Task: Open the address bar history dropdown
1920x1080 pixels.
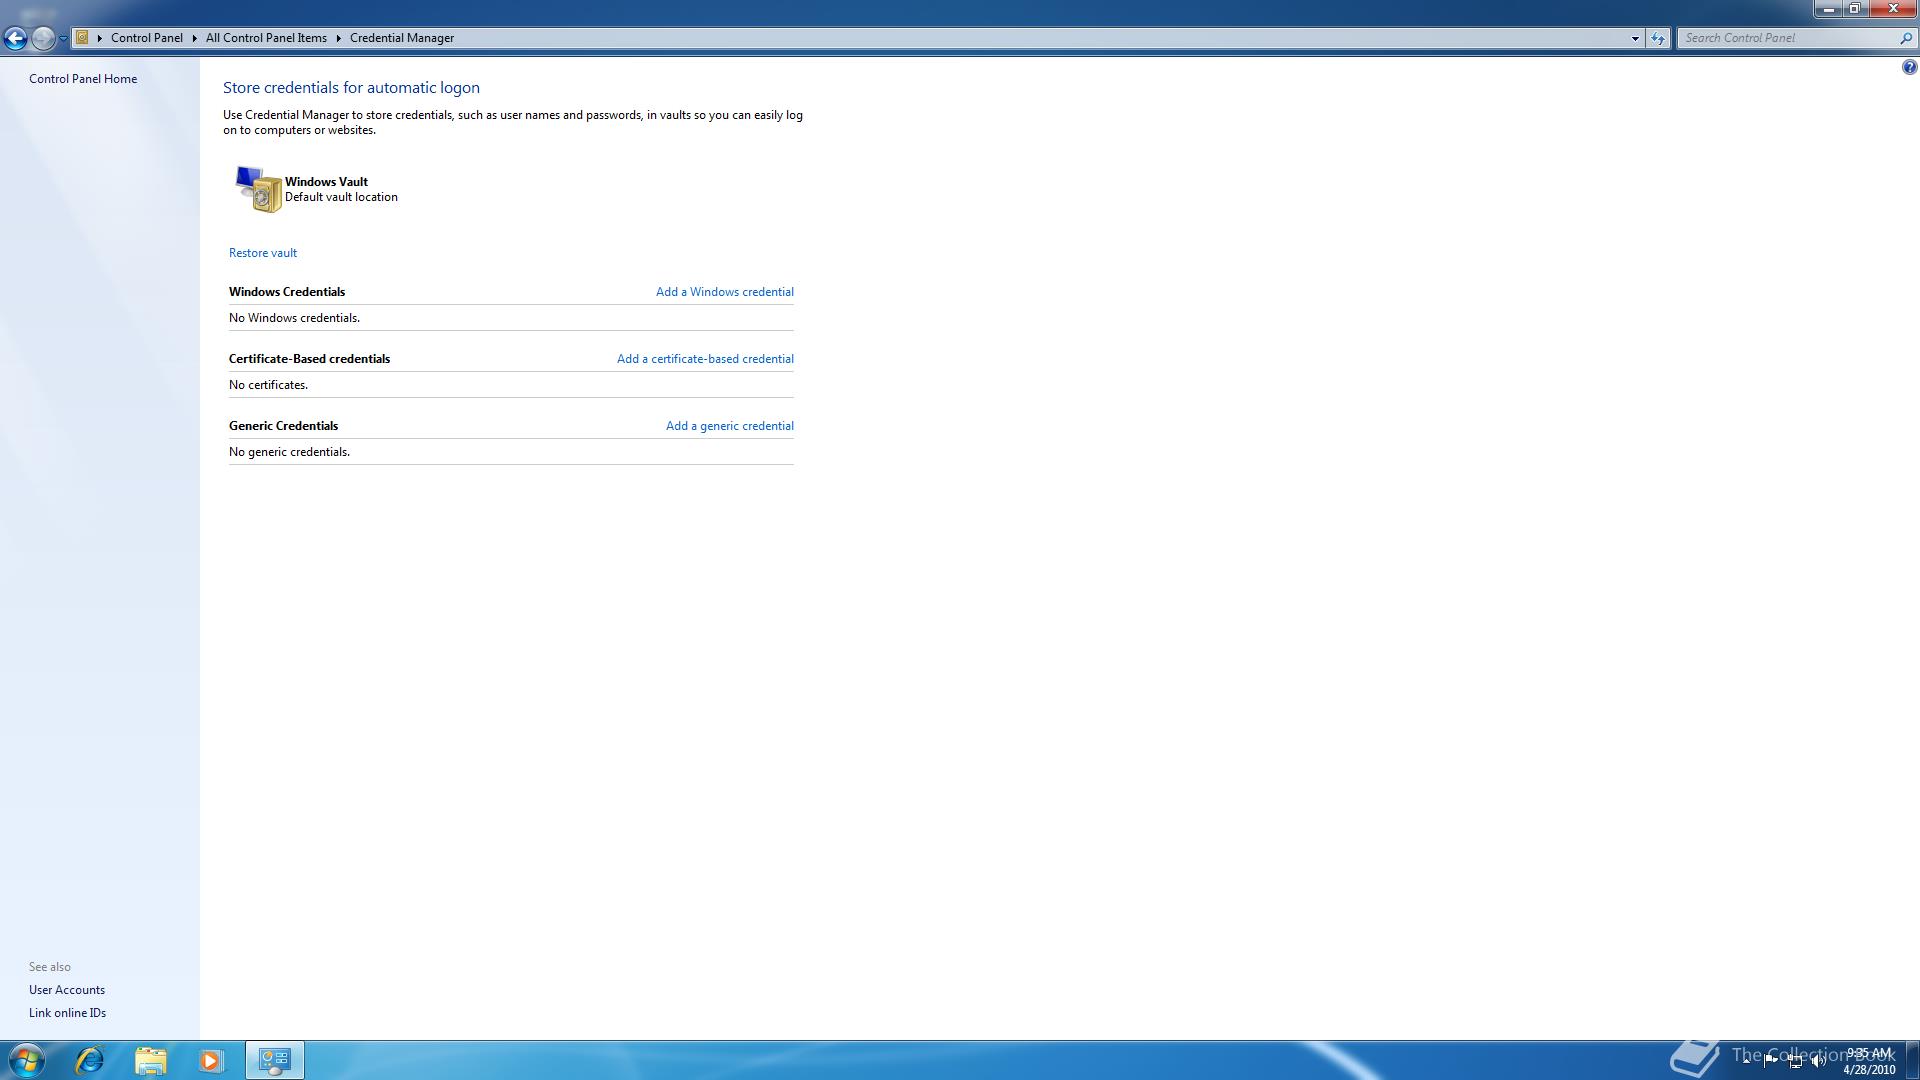Action: click(1635, 38)
